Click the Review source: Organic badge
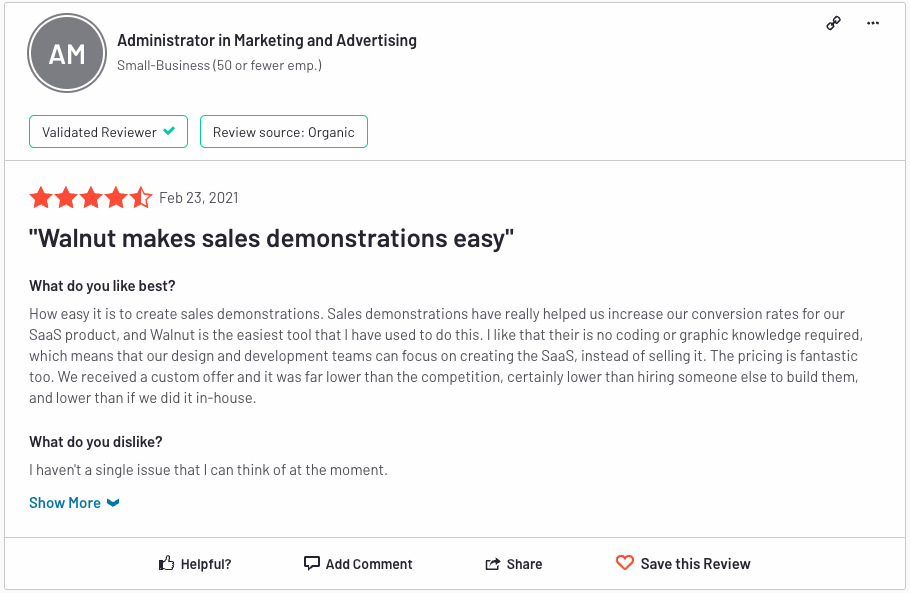Screen dimensions: 910x593 pyautogui.click(x=283, y=132)
